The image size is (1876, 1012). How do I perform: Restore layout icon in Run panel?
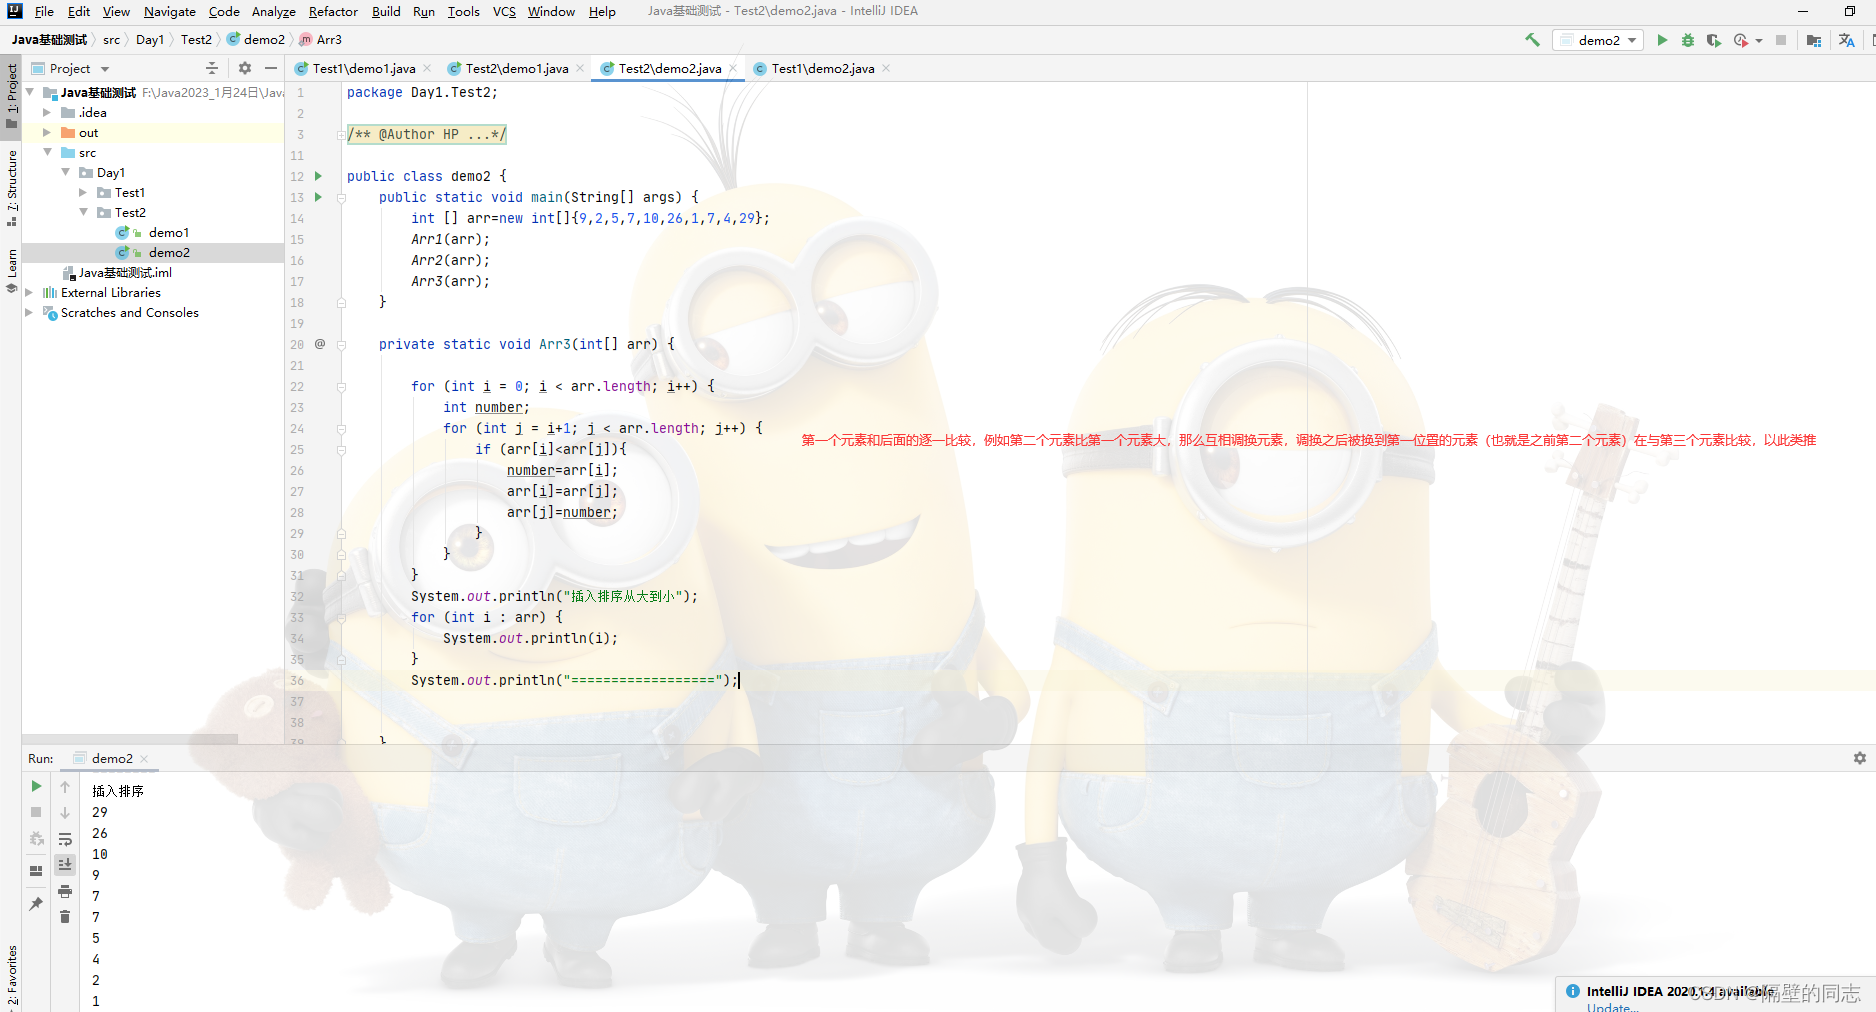click(36, 870)
